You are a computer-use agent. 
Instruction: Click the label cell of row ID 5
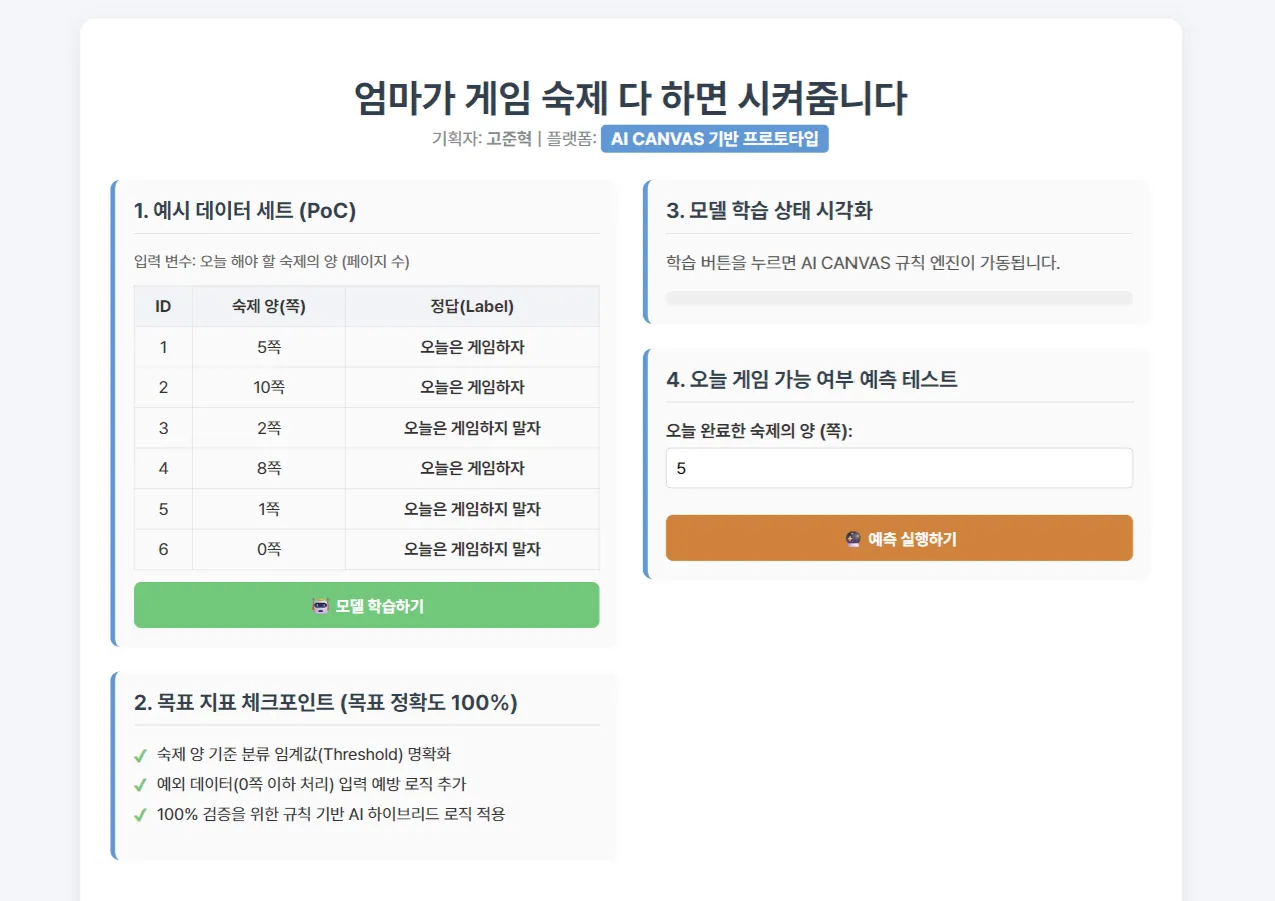(x=472, y=509)
